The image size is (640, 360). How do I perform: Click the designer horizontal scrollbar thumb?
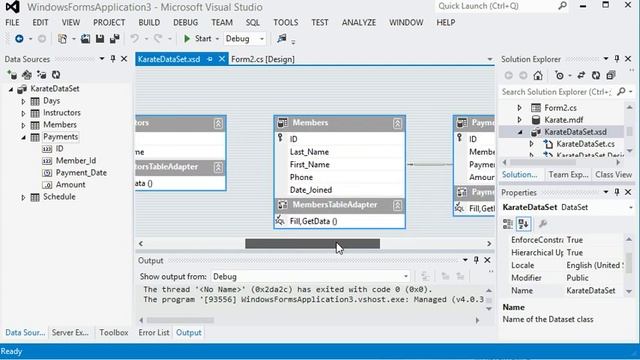312,244
